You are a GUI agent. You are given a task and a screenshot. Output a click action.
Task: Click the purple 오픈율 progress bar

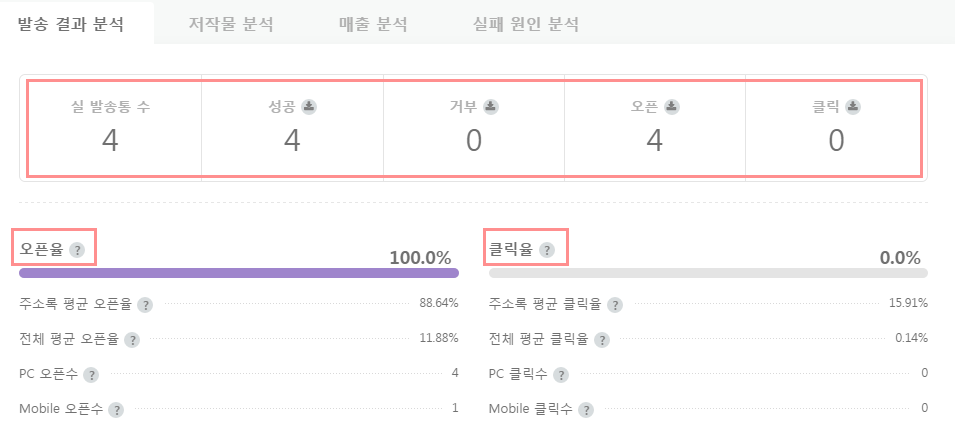239,273
